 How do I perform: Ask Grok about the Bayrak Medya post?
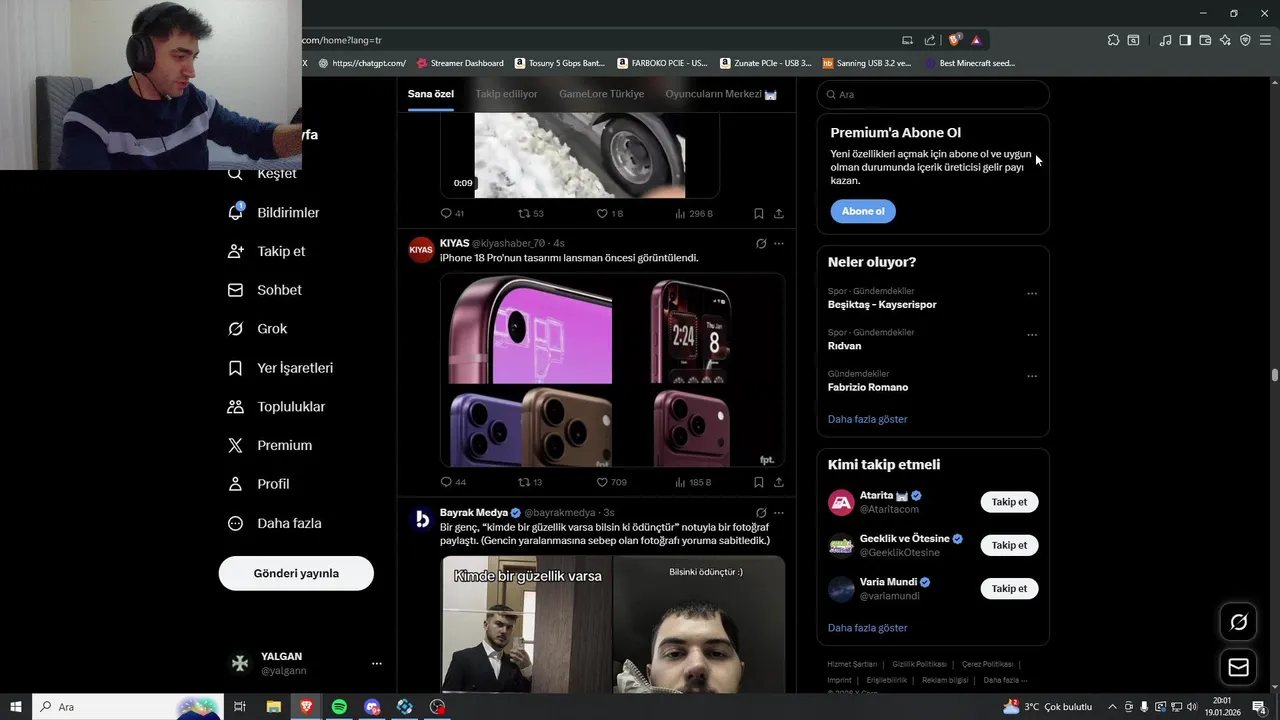[x=761, y=512]
